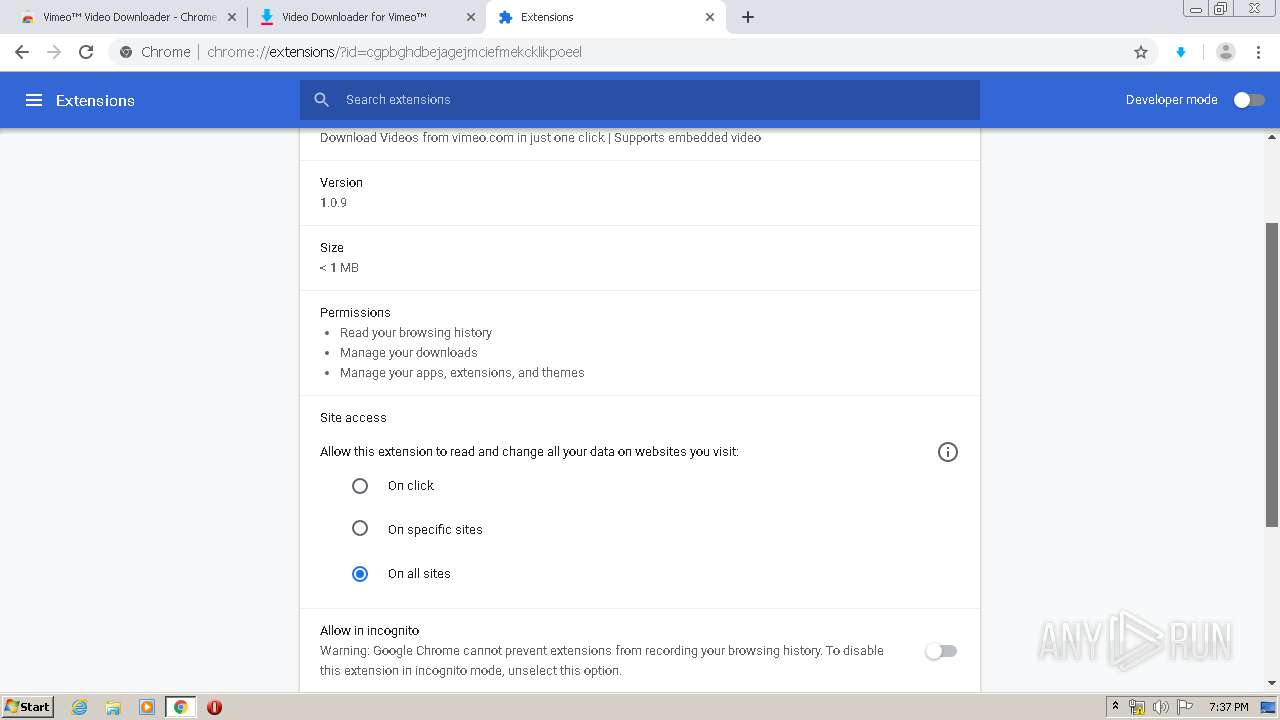Click the page vertical scrollbar thumb
Image resolution: width=1280 pixels, height=720 pixels.
(1272, 375)
